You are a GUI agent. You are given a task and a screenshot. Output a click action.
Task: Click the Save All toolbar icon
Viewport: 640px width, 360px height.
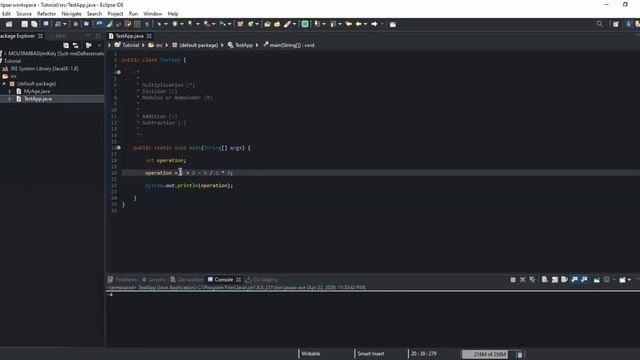[34, 24]
